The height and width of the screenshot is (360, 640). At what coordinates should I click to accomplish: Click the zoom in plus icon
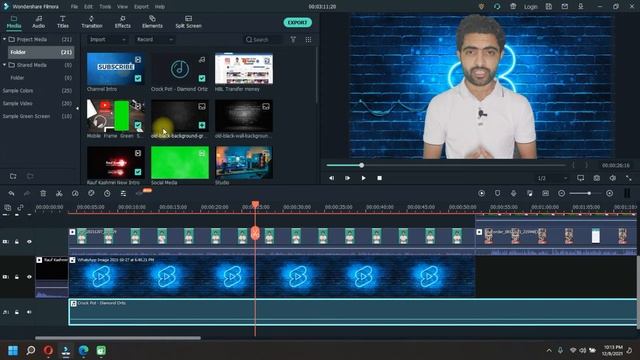pos(609,193)
